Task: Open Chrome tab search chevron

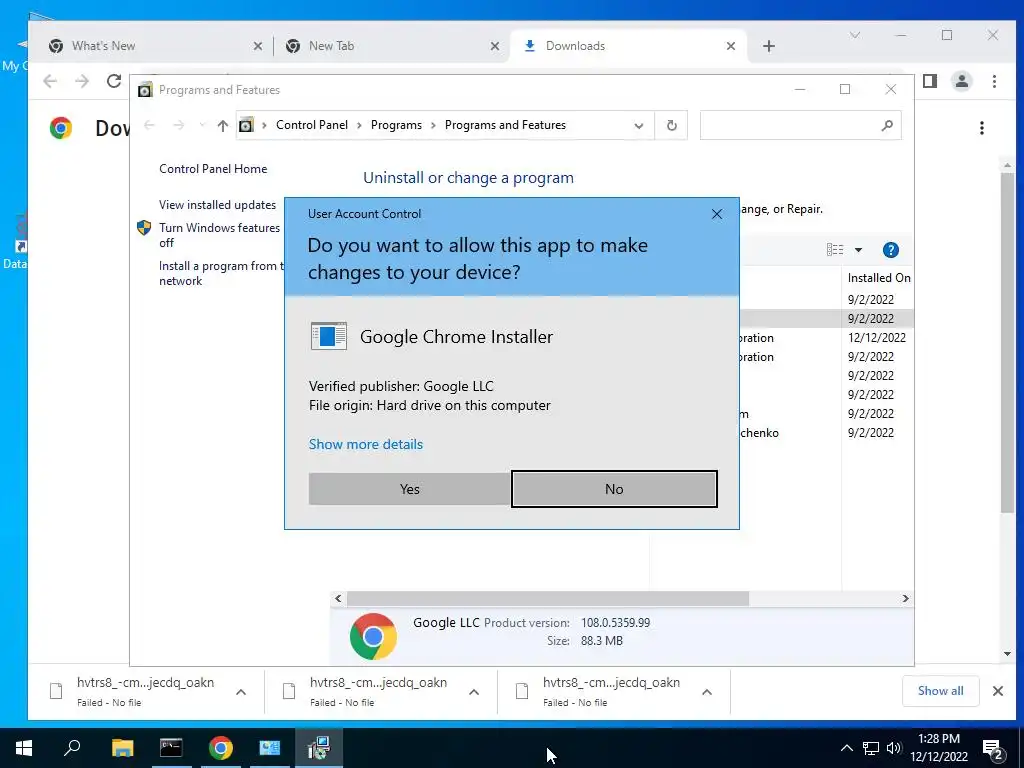Action: click(x=855, y=35)
